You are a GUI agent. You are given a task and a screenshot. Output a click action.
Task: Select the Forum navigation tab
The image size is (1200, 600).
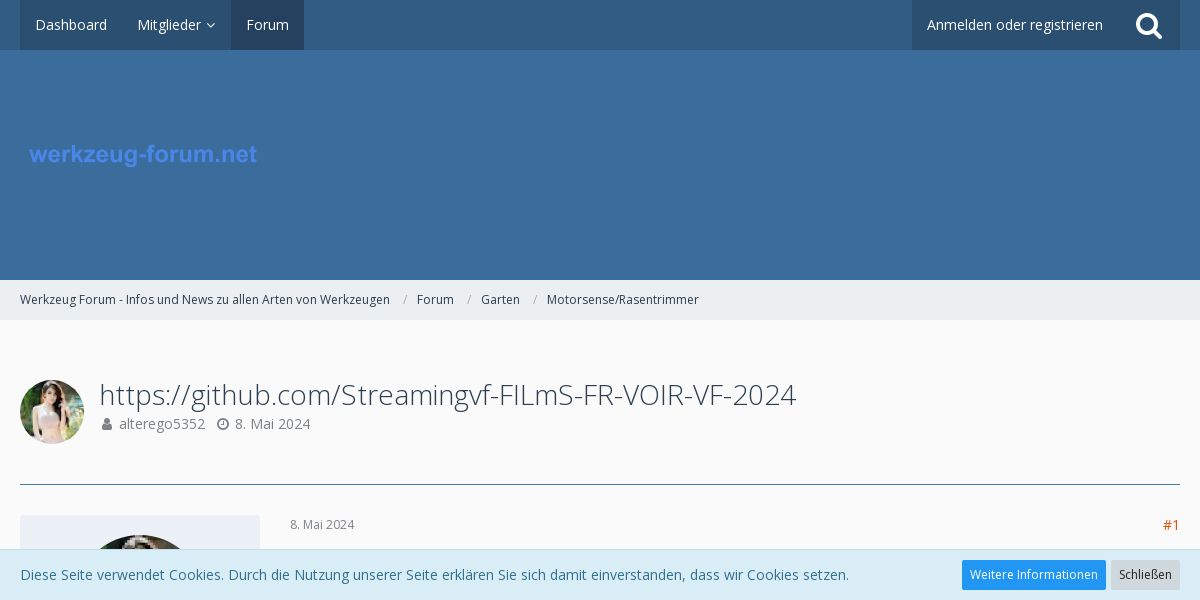tap(267, 25)
